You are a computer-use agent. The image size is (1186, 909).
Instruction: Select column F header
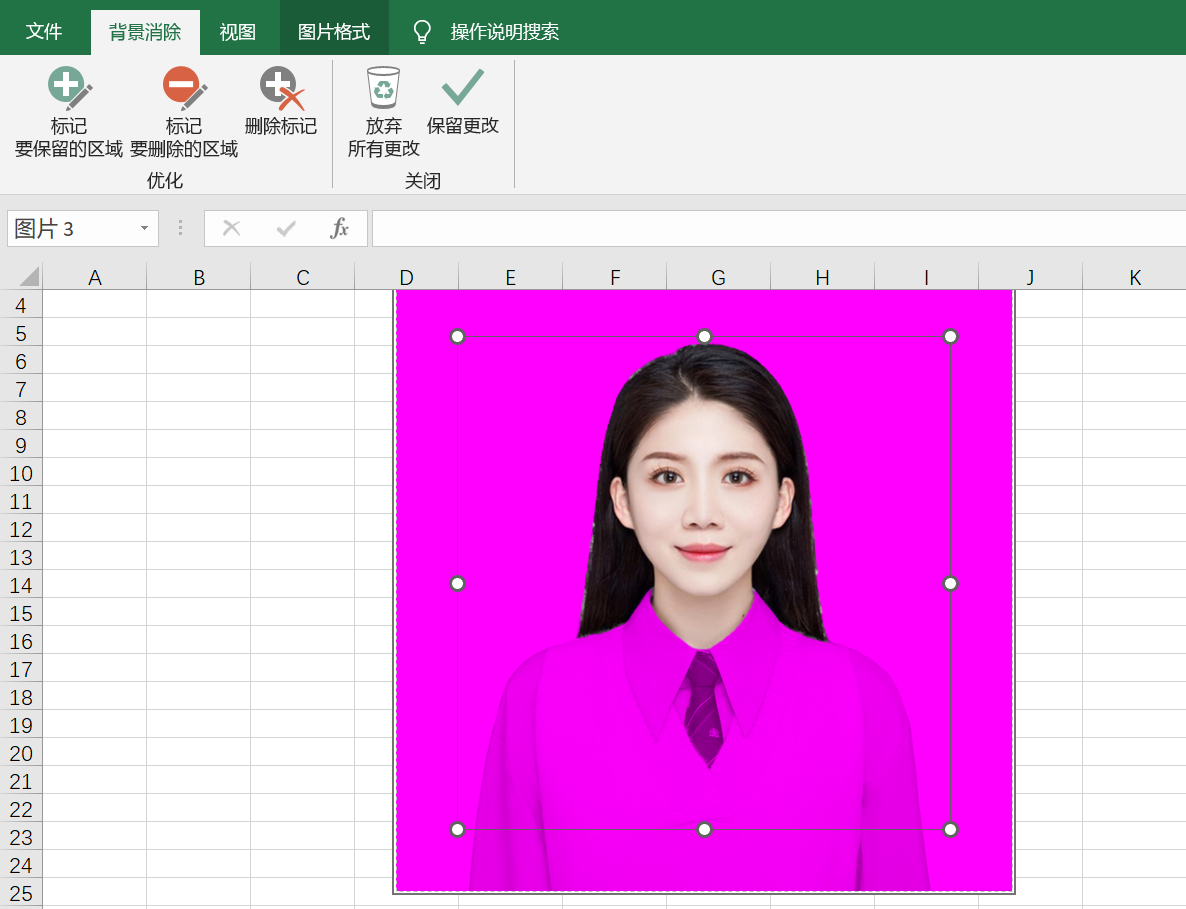tap(615, 277)
